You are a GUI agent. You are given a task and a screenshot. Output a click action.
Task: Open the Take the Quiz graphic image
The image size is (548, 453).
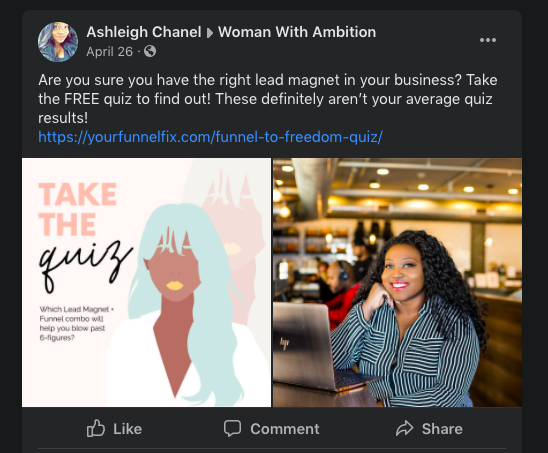coord(146,282)
